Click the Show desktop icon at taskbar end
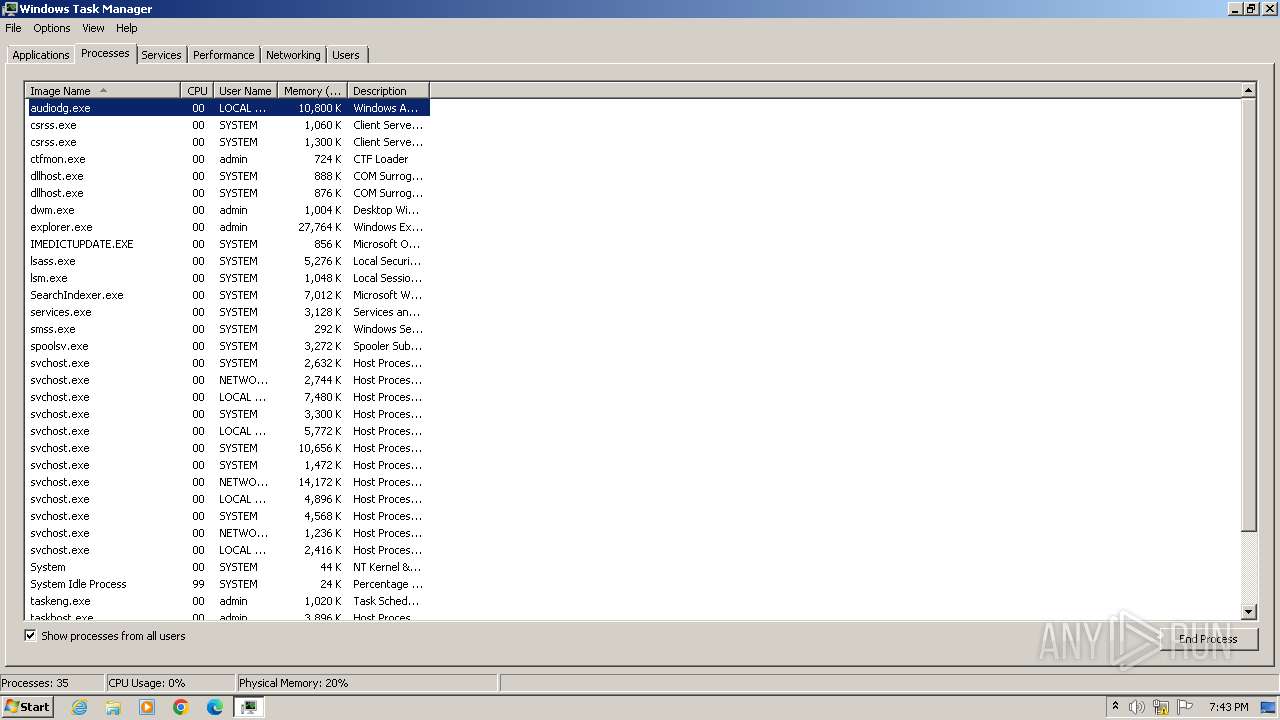 [1268, 707]
